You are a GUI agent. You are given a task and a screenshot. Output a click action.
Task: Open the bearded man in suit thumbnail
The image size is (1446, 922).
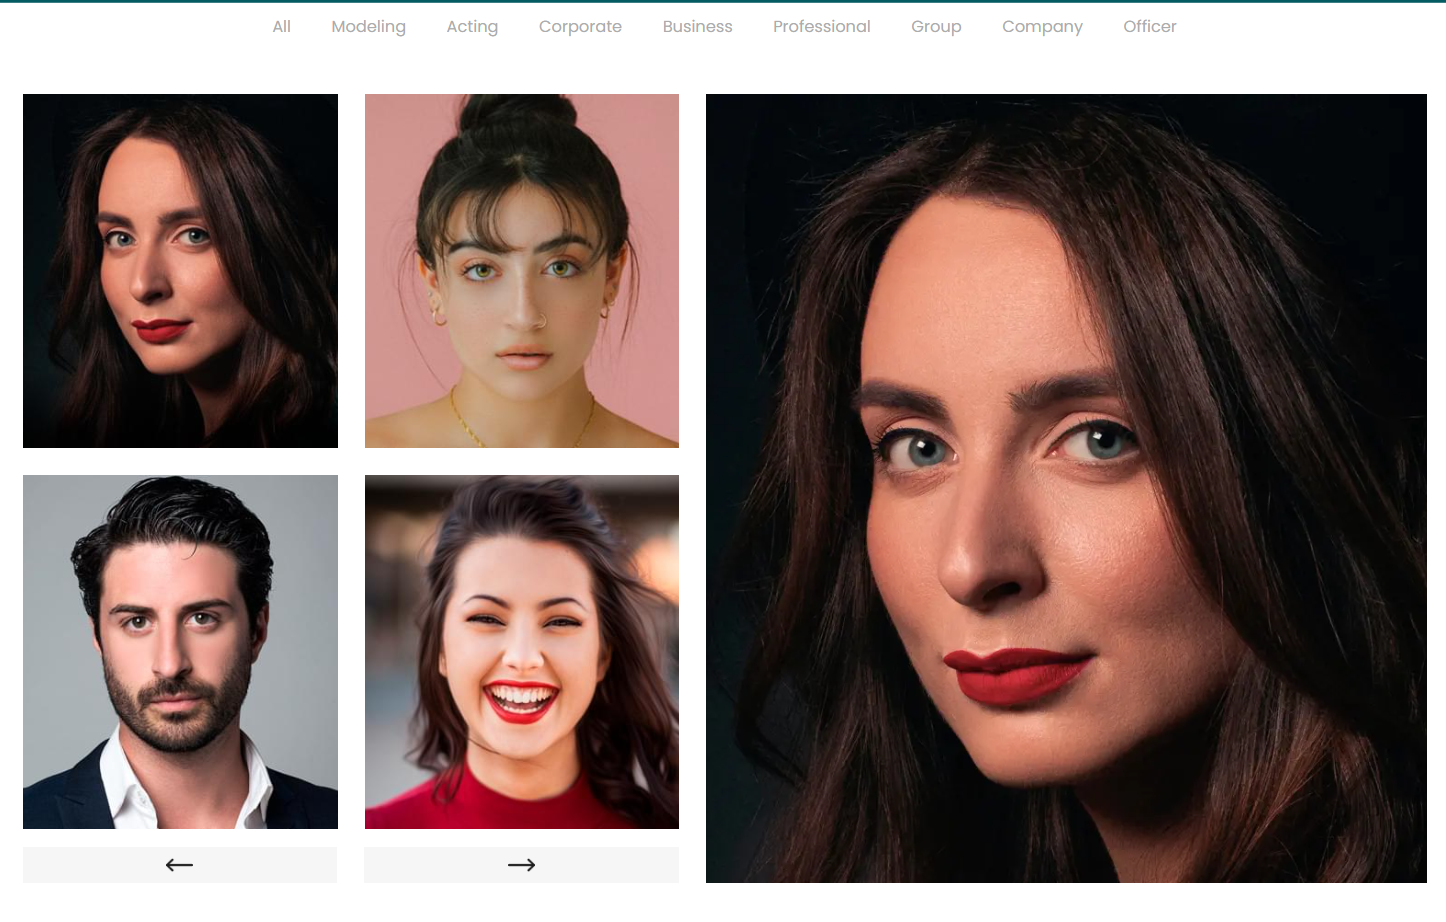click(x=180, y=652)
